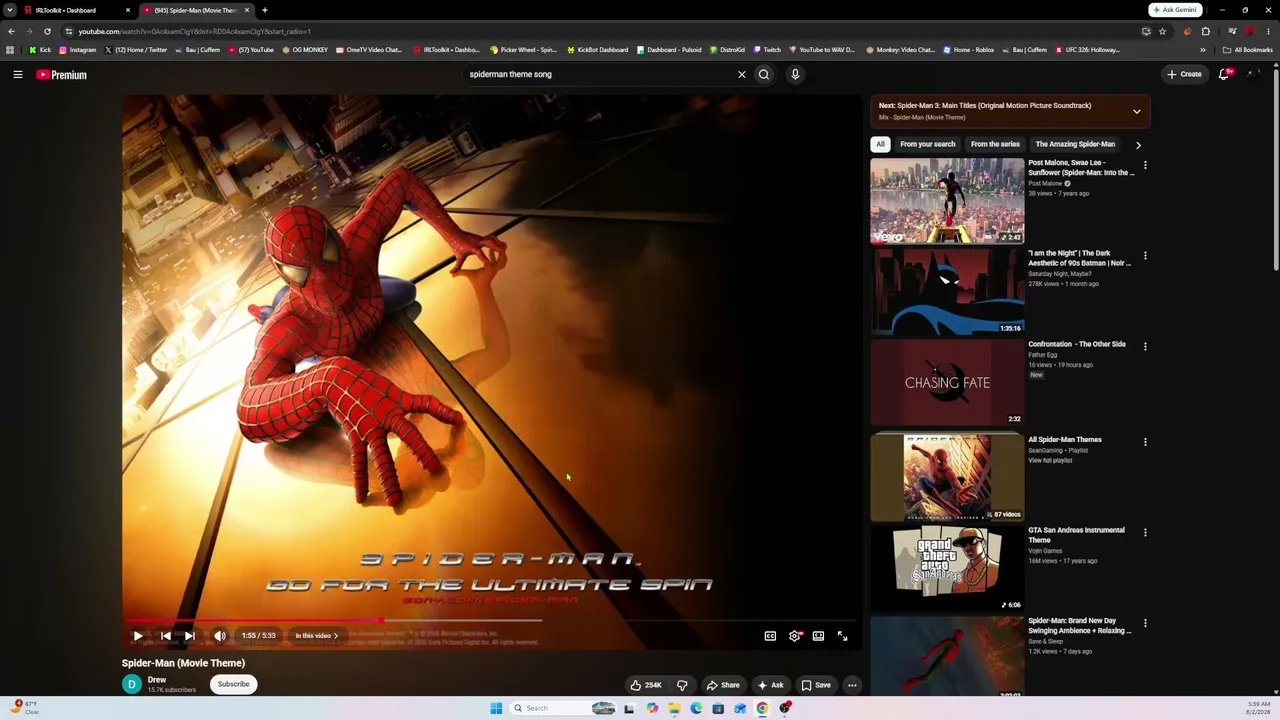This screenshot has width=1280, height=720.
Task: Save video to a playlist
Action: coord(816,685)
